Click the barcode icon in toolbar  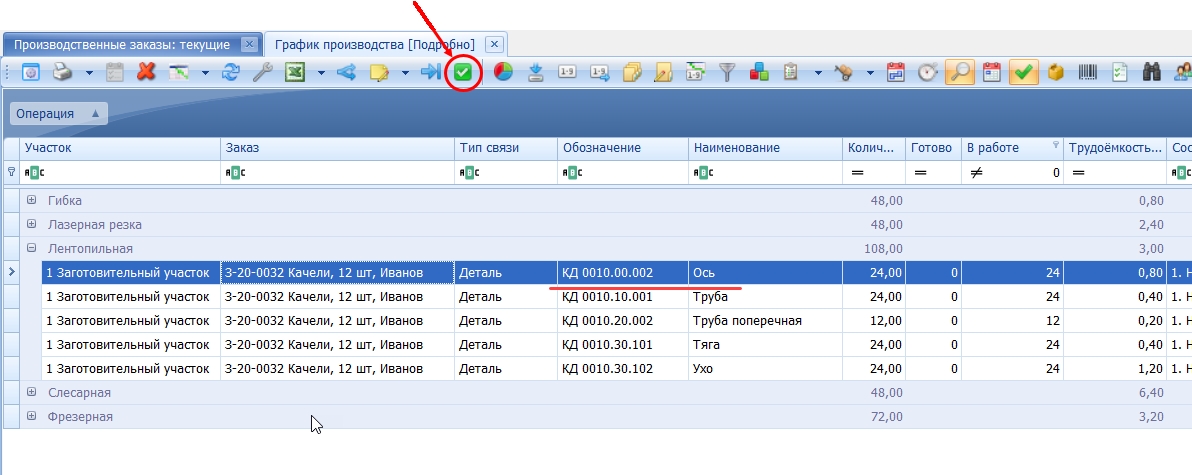pyautogui.click(x=1089, y=73)
